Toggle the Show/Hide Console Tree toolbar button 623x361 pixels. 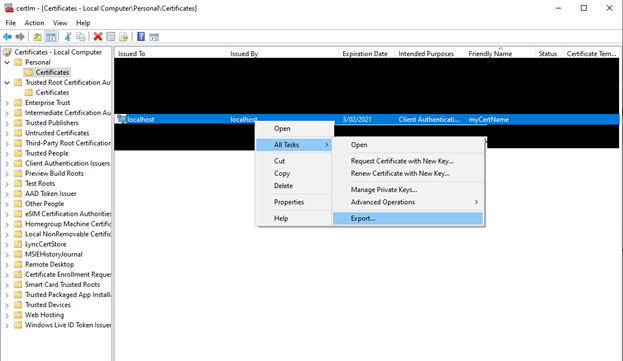click(x=51, y=37)
